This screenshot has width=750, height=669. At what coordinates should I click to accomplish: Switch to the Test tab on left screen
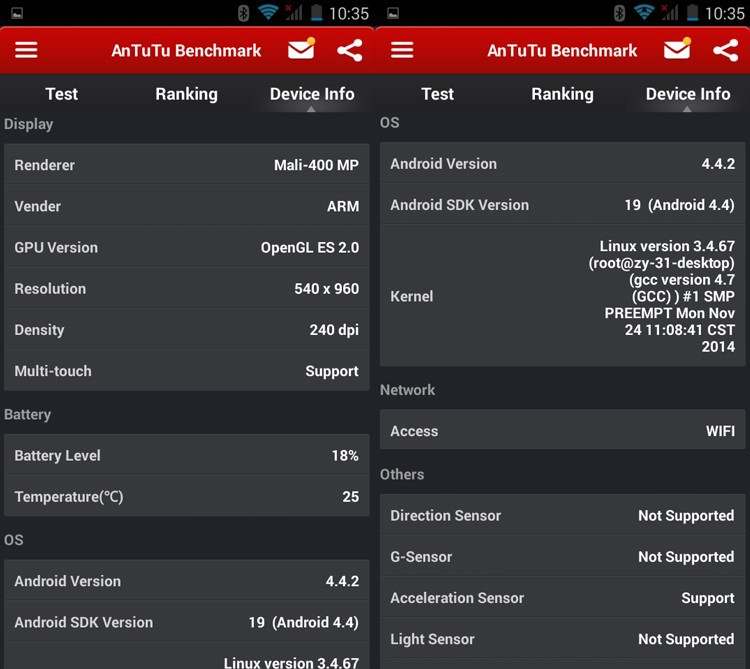coord(61,94)
